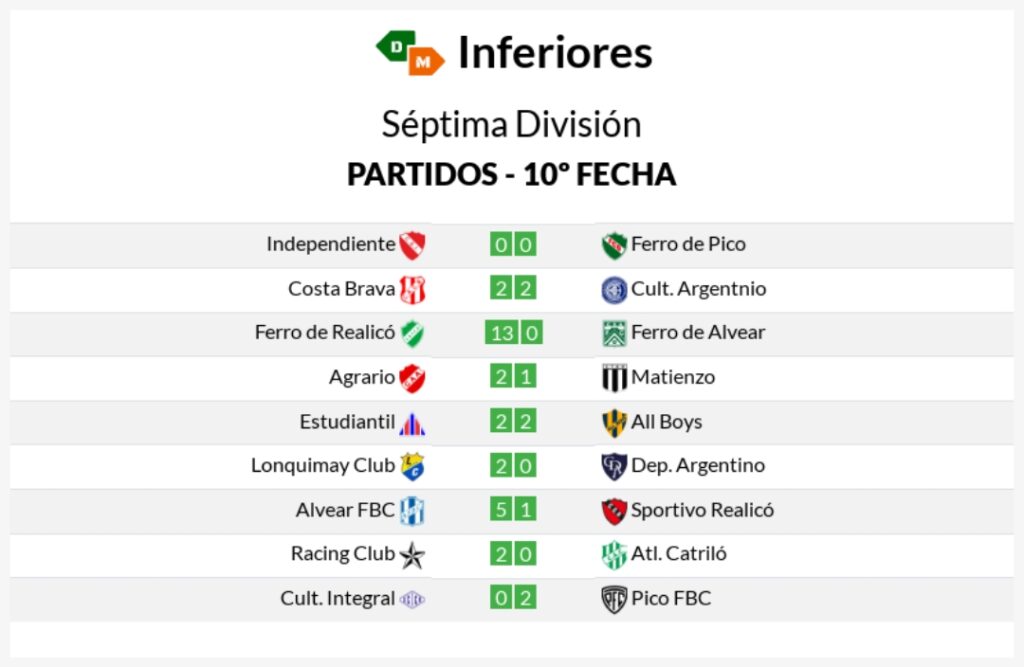This screenshot has width=1024, height=667.
Task: Click the Matienzo striped shield icon
Action: (613, 378)
